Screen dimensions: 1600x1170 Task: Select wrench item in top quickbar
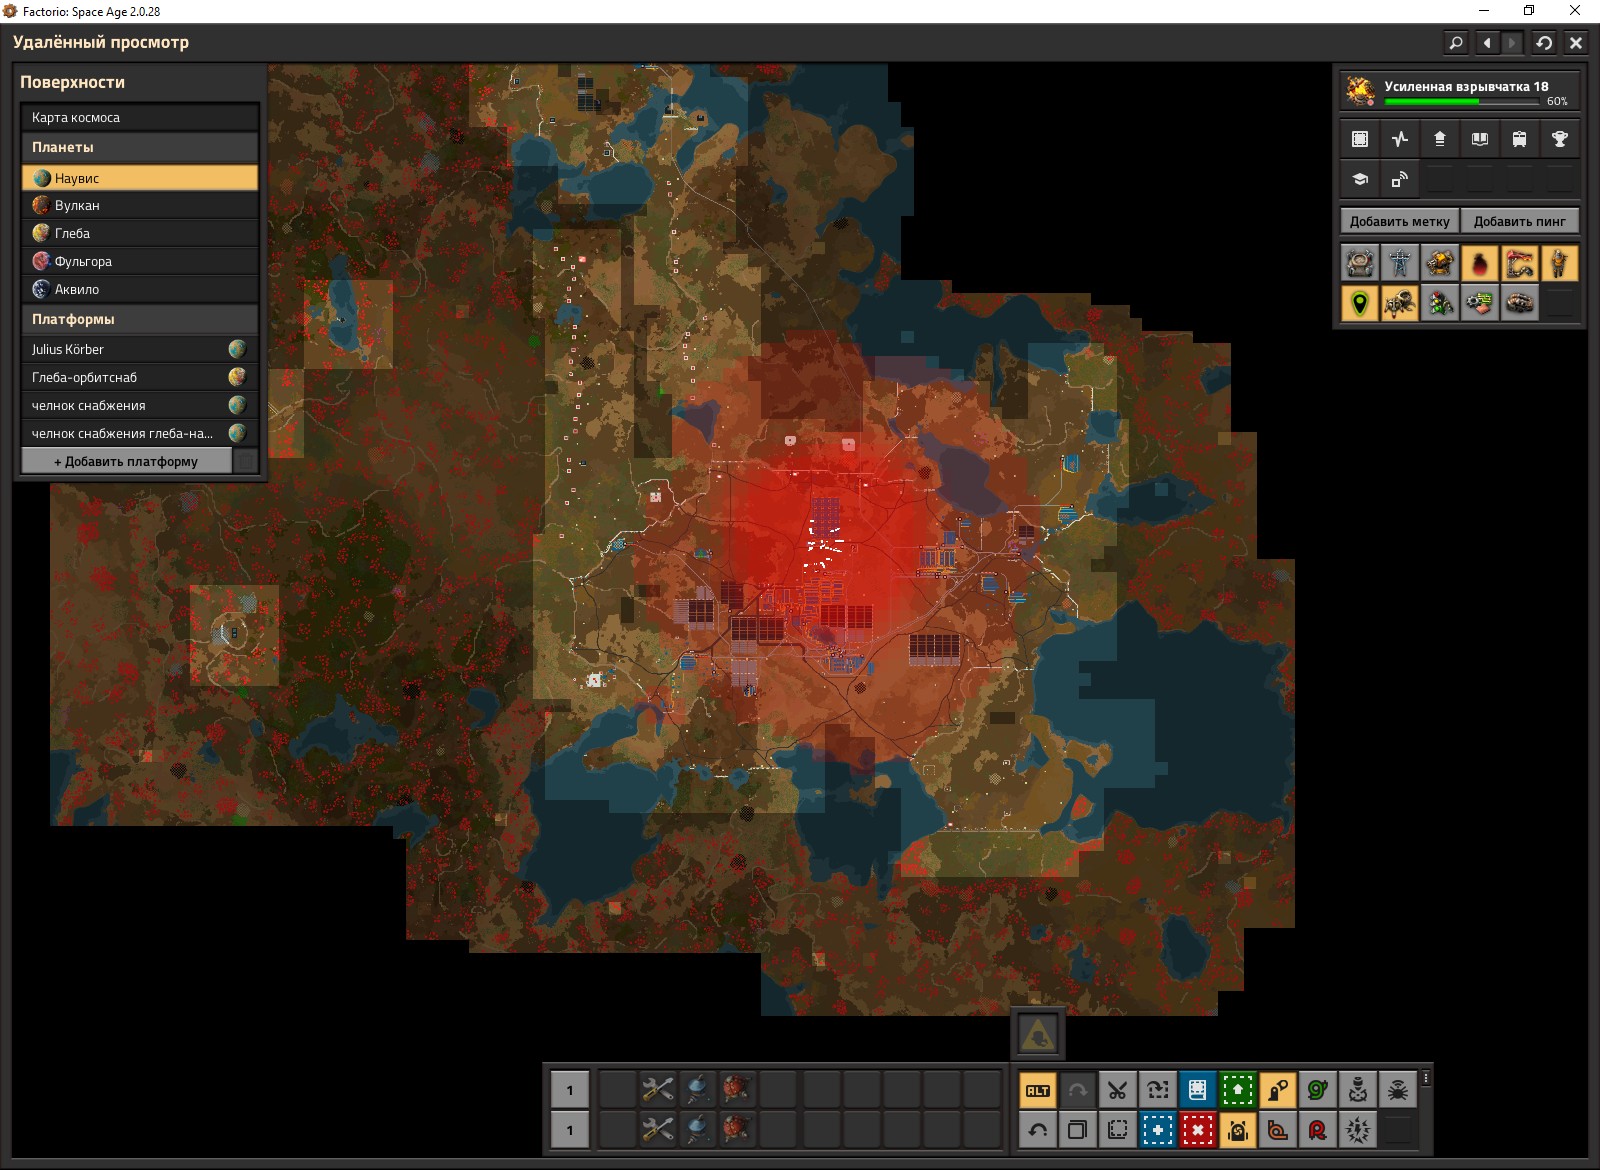click(657, 1090)
